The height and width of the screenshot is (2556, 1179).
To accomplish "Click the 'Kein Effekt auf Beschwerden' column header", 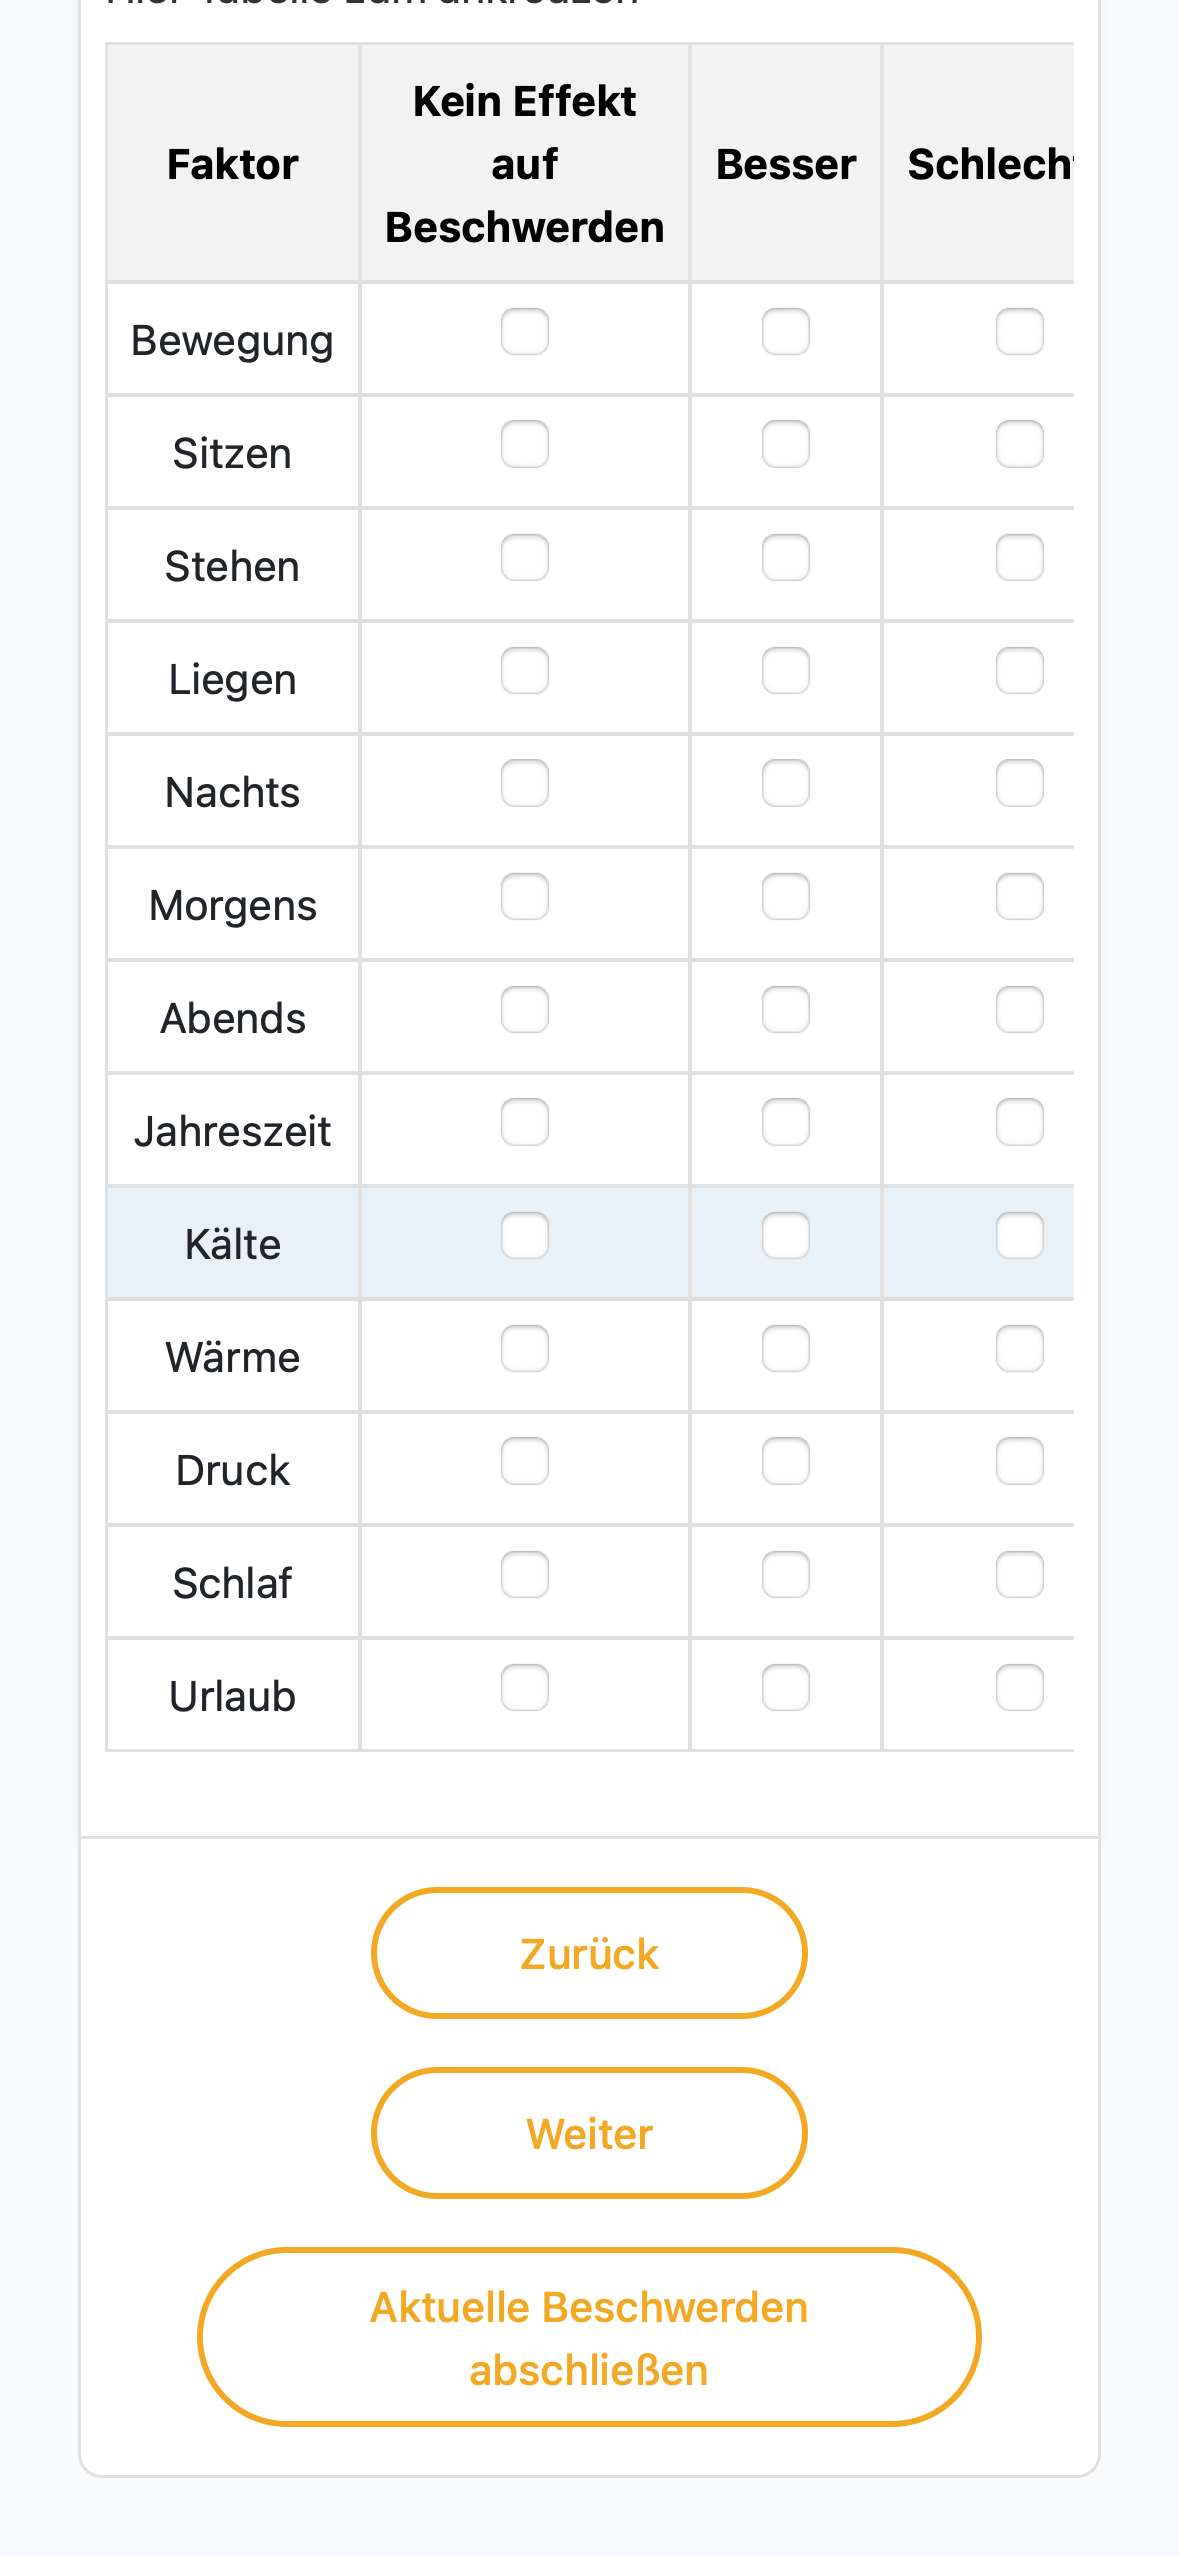I will tap(525, 164).
